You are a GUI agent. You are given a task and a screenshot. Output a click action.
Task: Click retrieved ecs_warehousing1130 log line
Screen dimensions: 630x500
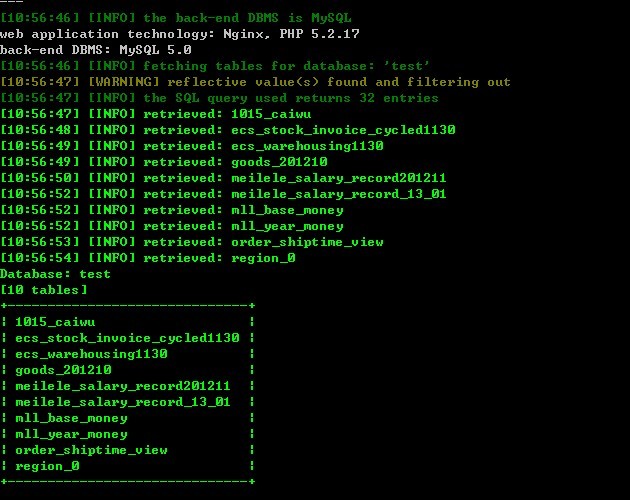[x=192, y=146]
